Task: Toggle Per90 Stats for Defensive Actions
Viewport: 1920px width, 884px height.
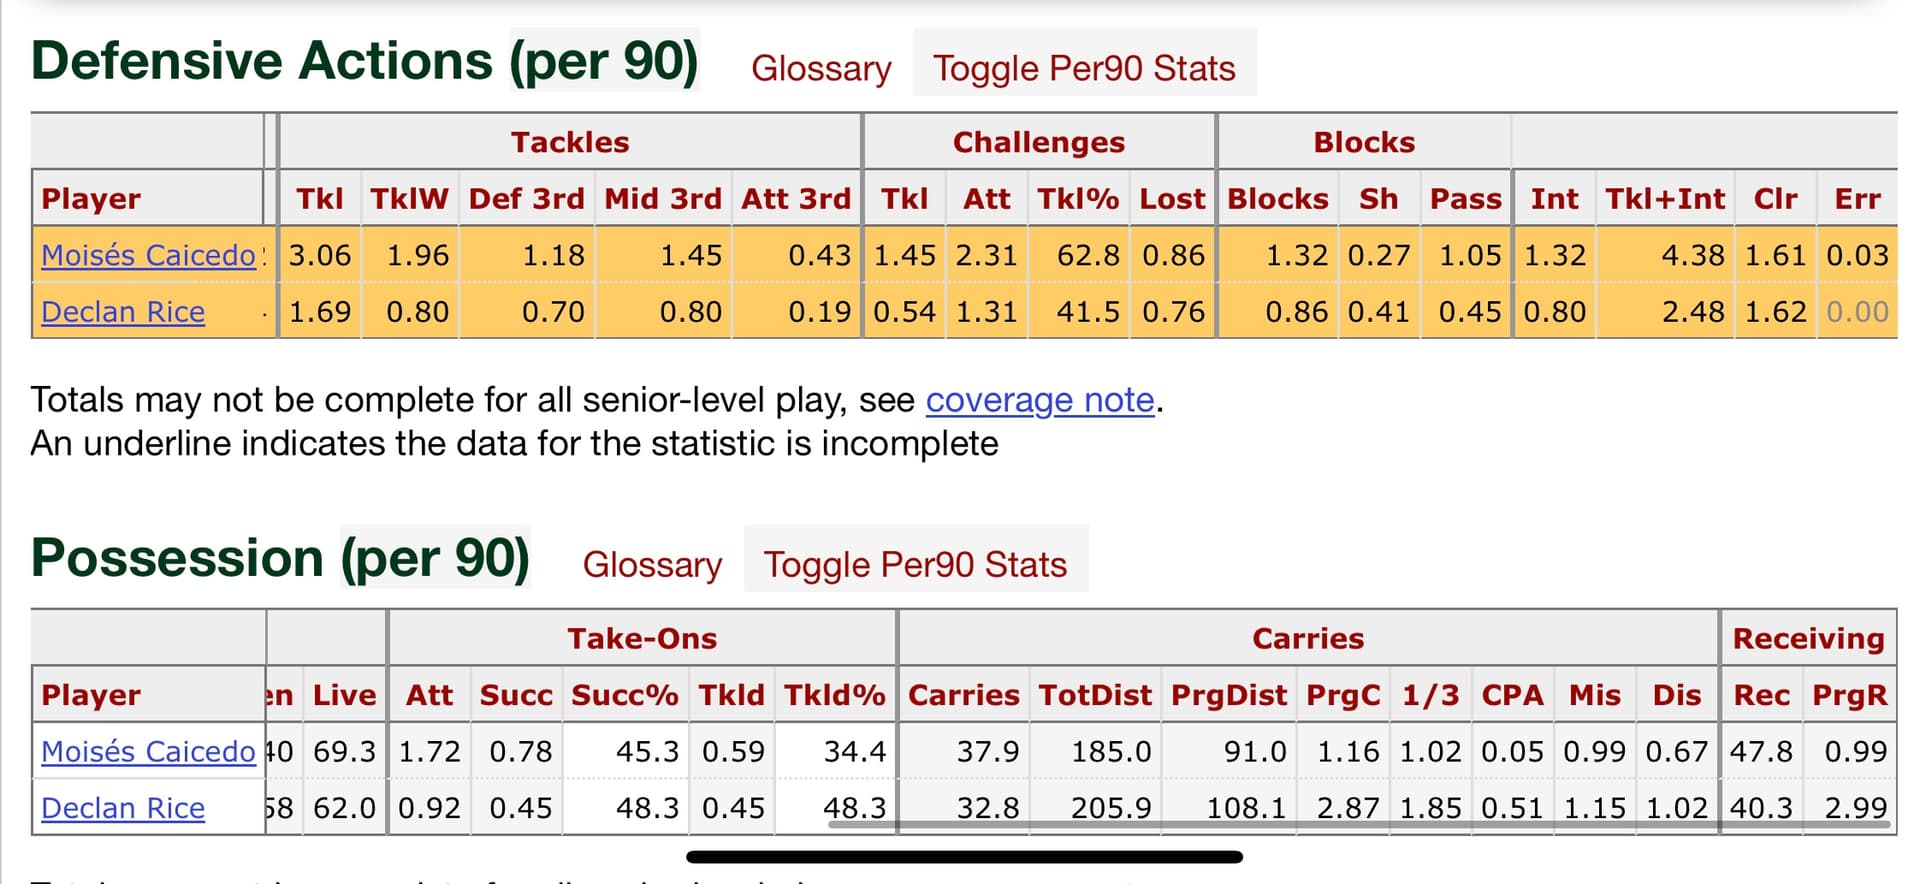Action: coord(1084,68)
